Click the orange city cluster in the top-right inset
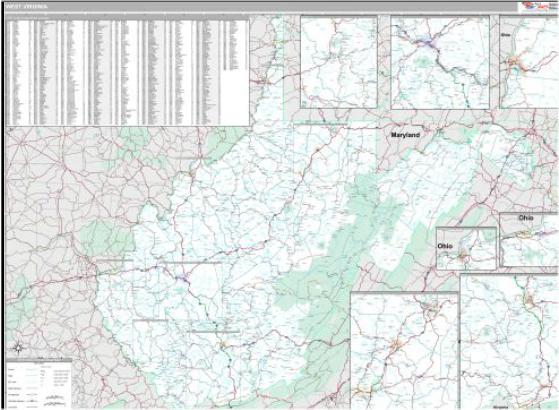559x410 pixels. click(x=514, y=63)
